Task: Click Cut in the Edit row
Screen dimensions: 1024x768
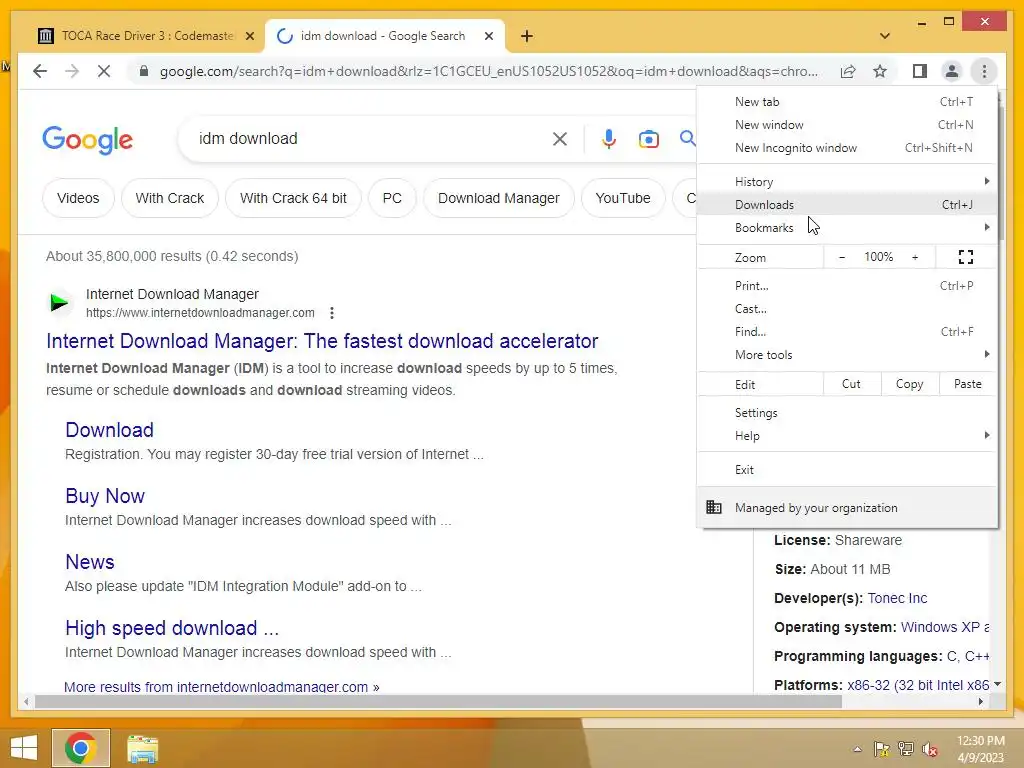Action: point(852,384)
